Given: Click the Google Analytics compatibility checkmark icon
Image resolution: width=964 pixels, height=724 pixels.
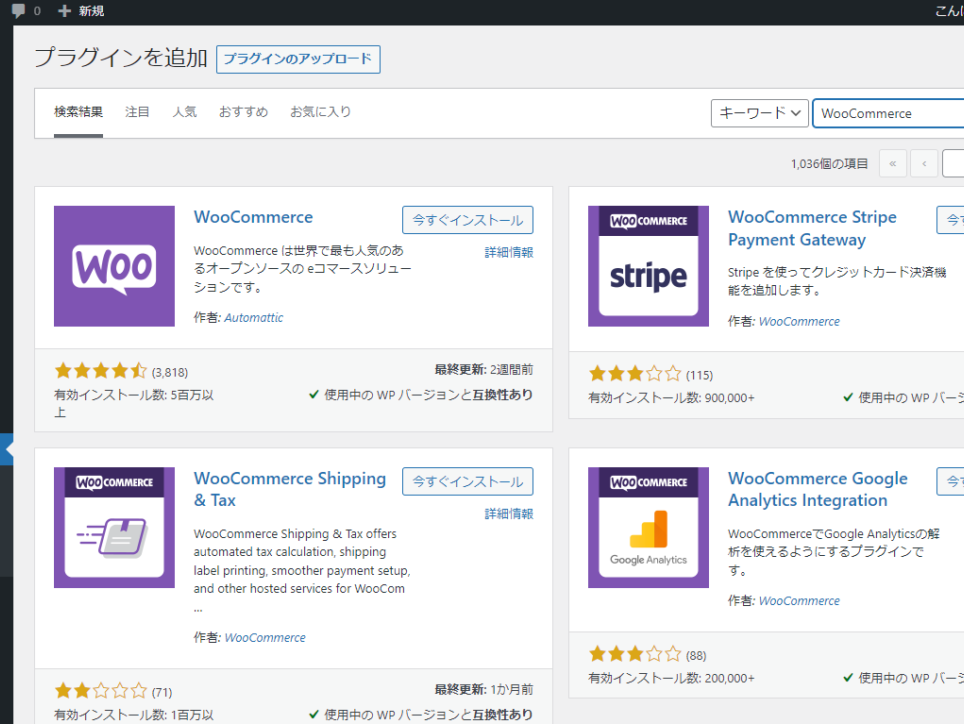Looking at the screenshot, I should tap(848, 678).
